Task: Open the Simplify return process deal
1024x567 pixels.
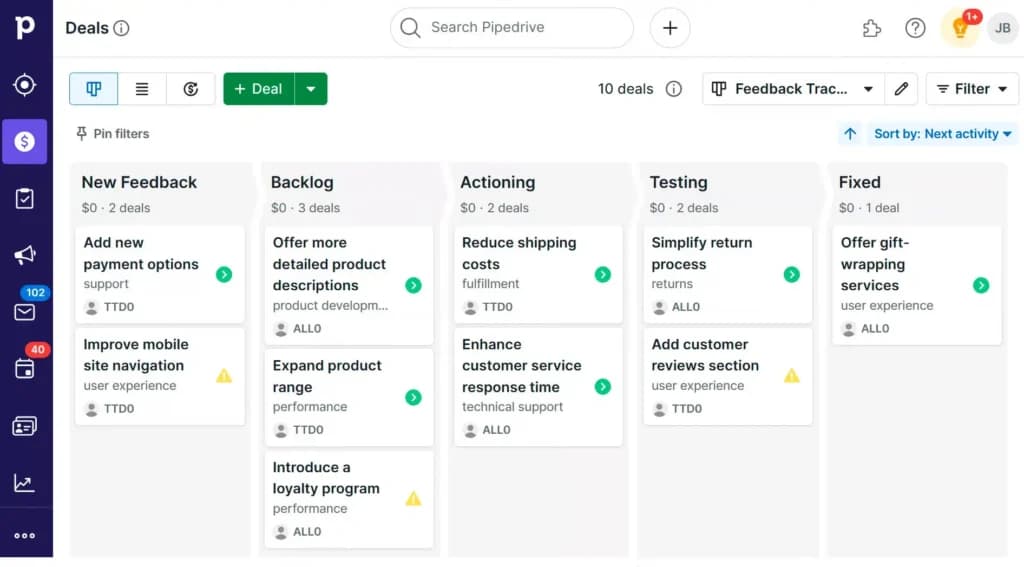Action: (x=728, y=274)
